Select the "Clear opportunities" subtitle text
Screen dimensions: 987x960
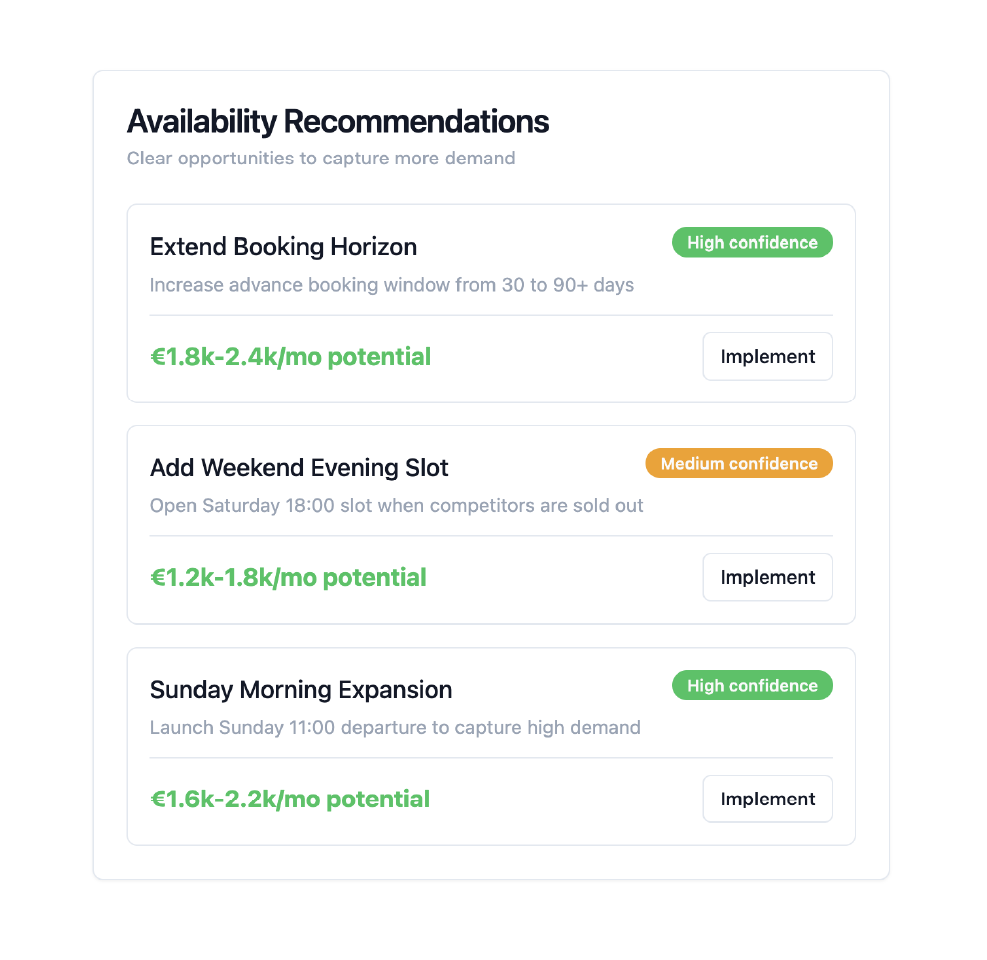(x=321, y=158)
